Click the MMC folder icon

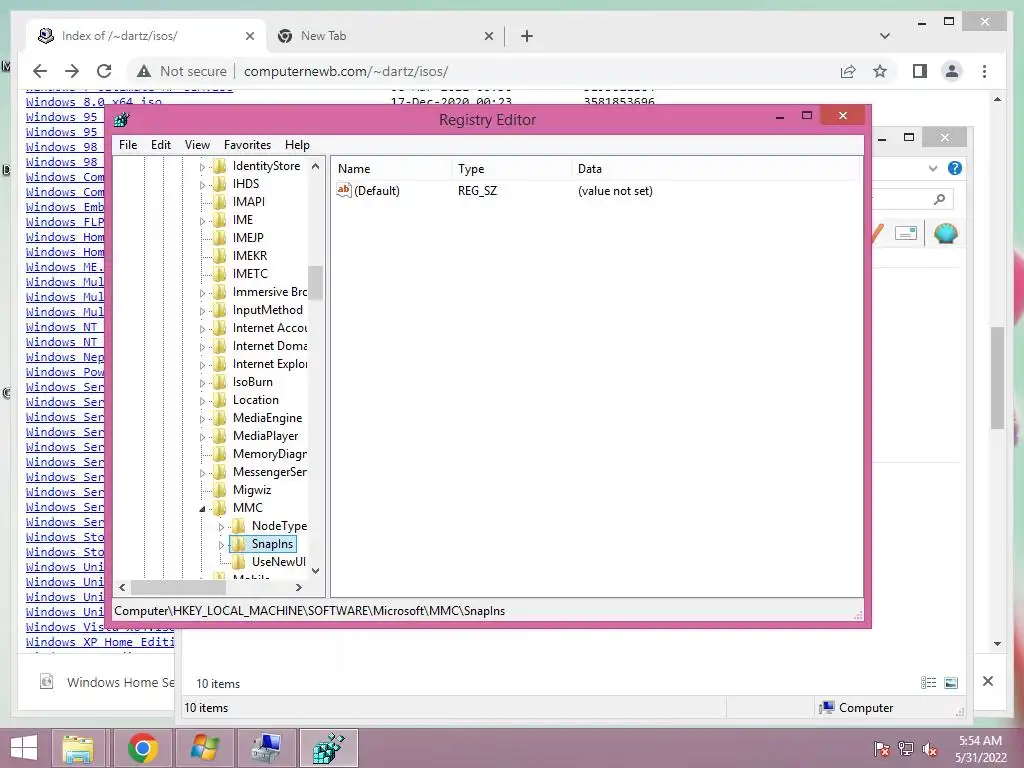coord(220,507)
